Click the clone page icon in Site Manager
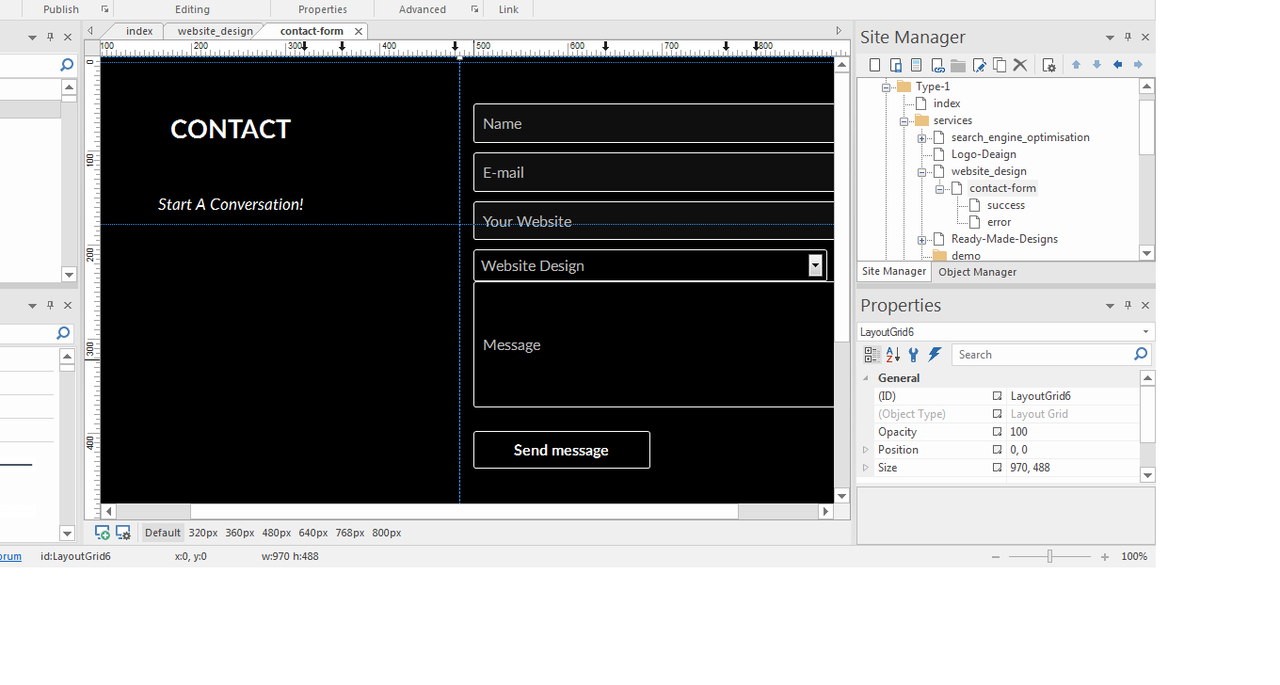The width and height of the screenshot is (1280, 685). tap(999, 65)
